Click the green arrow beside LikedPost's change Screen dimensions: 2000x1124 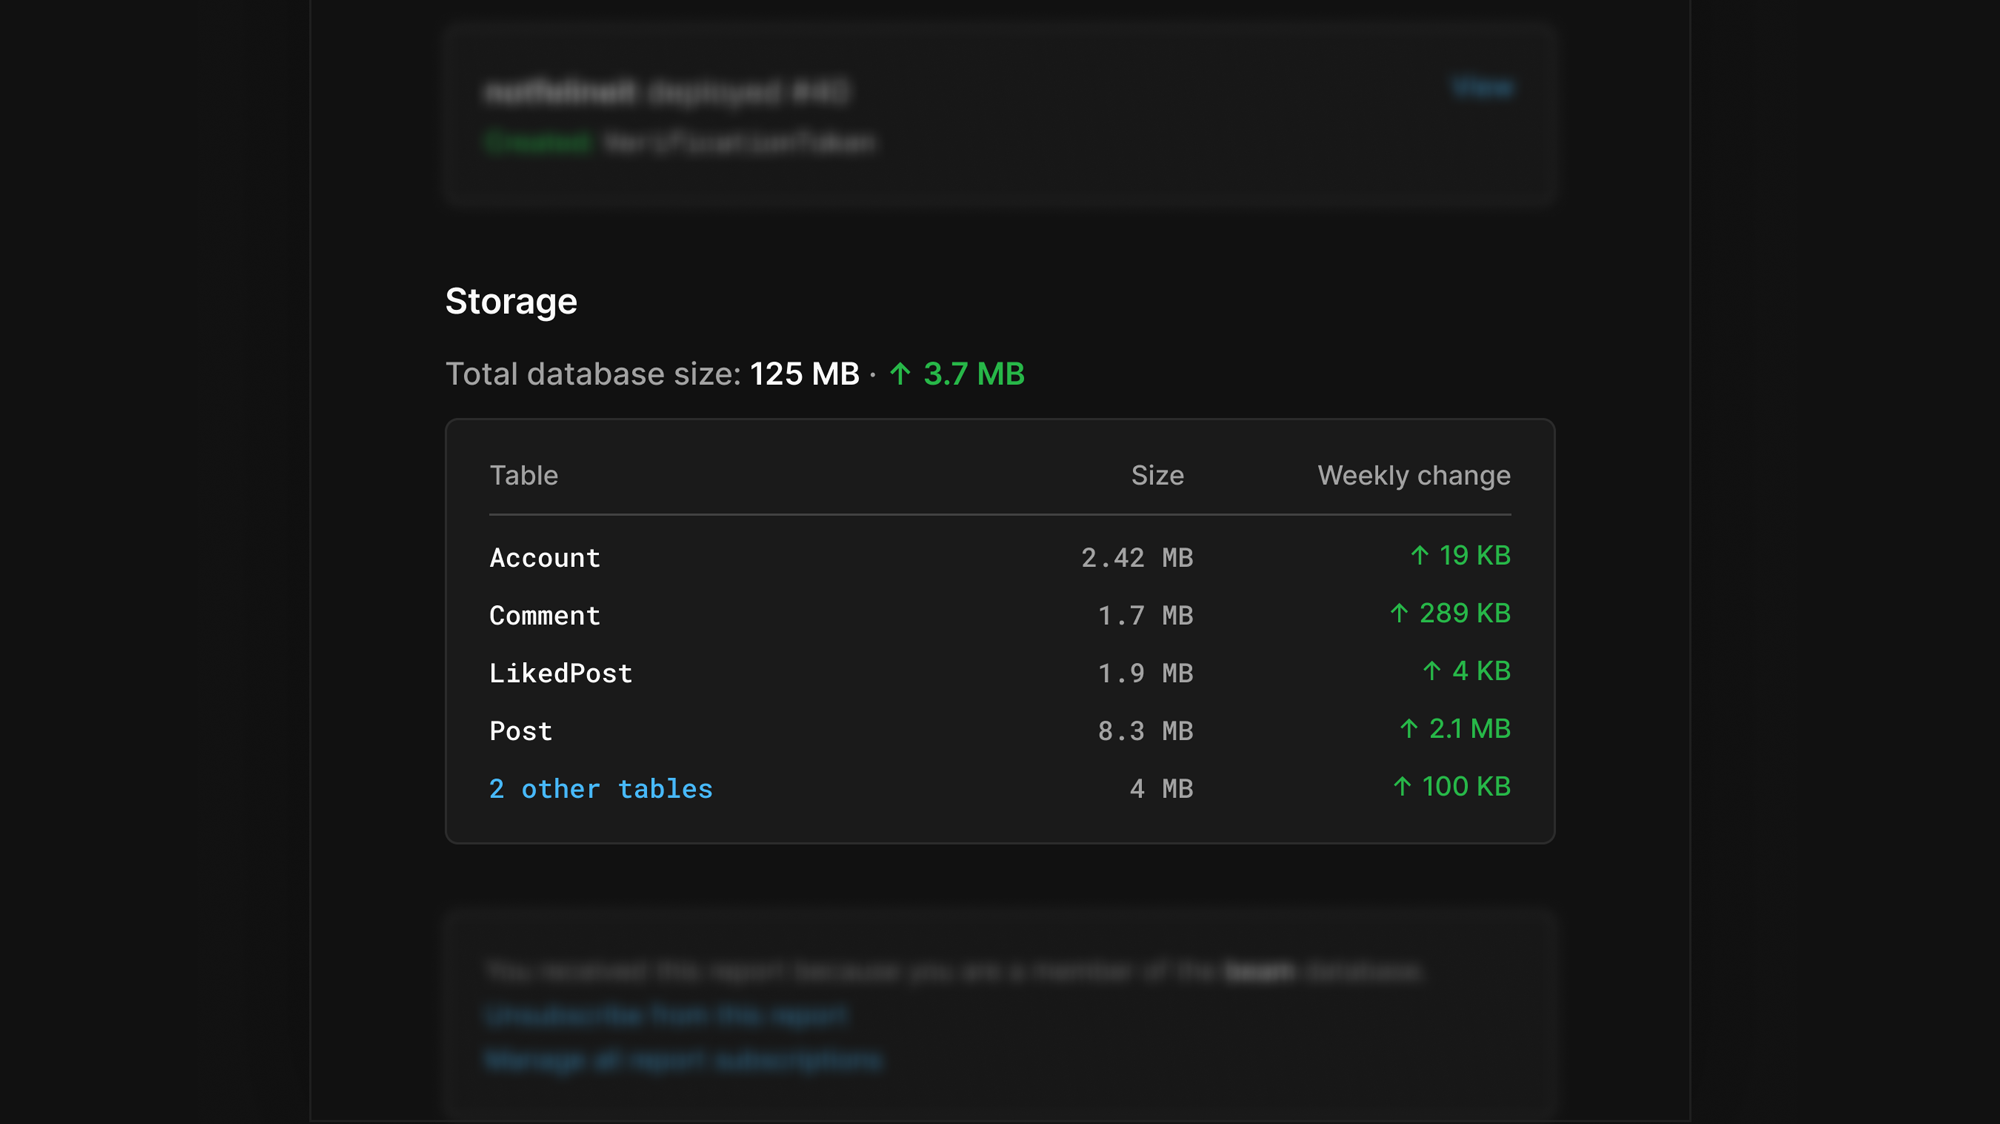click(x=1432, y=671)
